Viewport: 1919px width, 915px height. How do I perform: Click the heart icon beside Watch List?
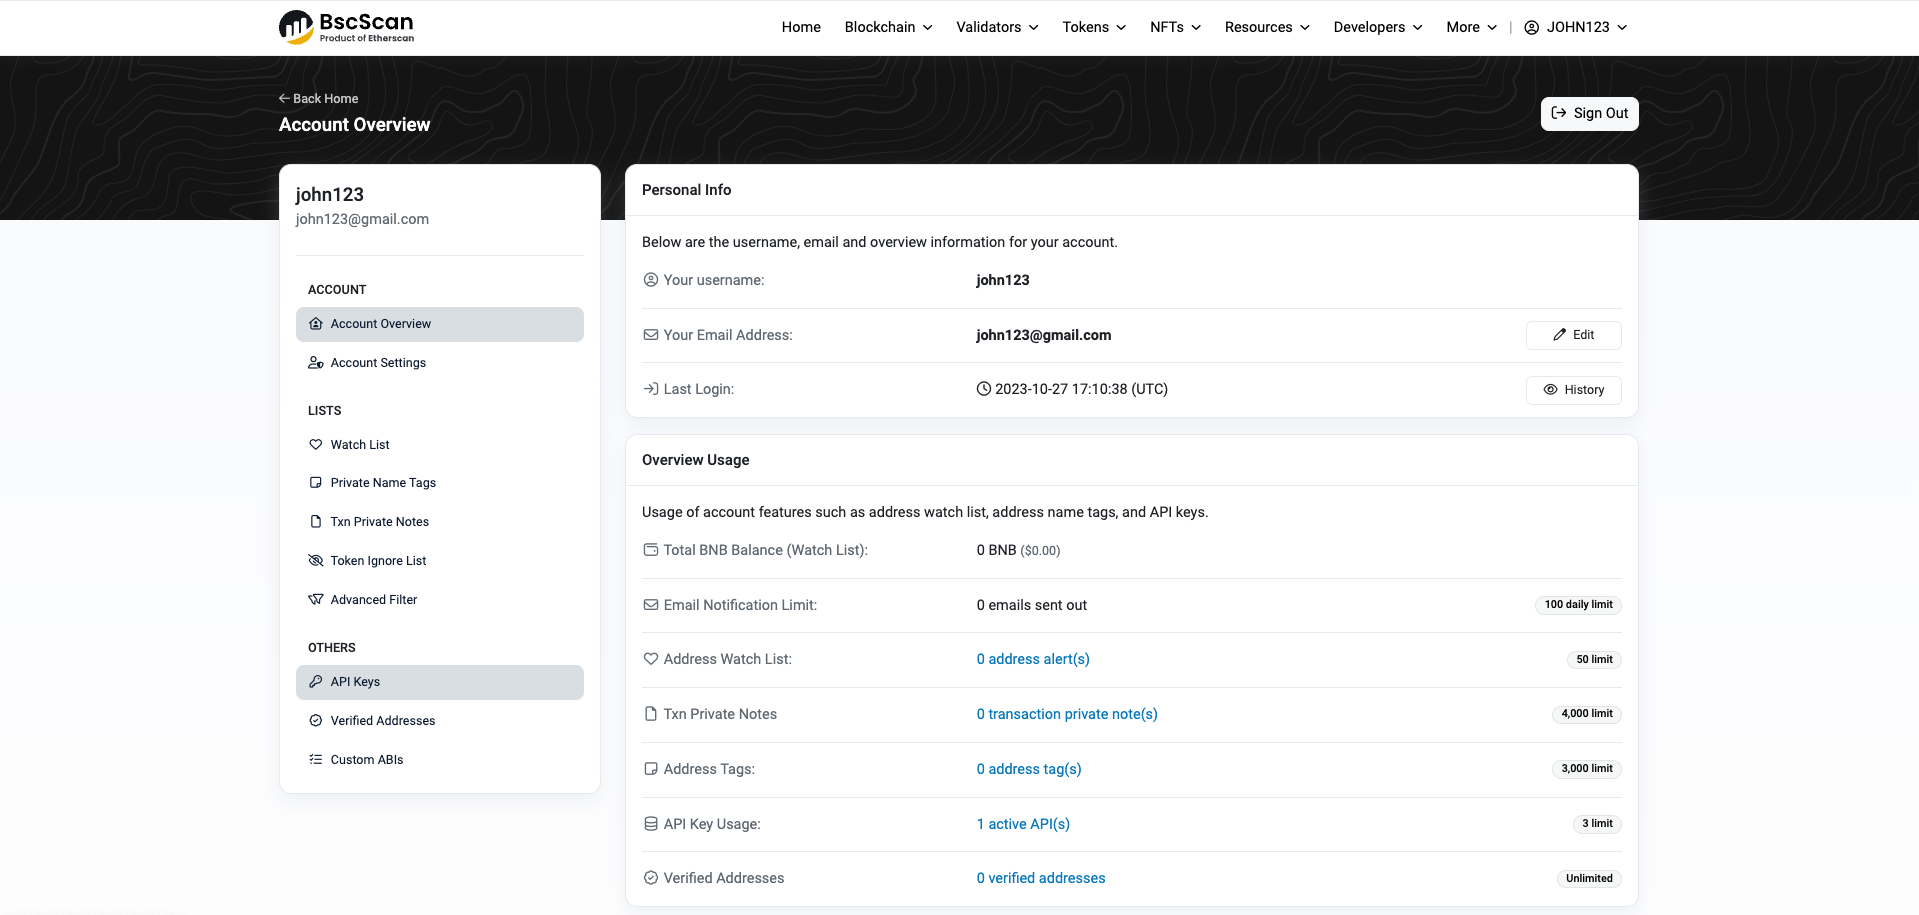pos(316,445)
